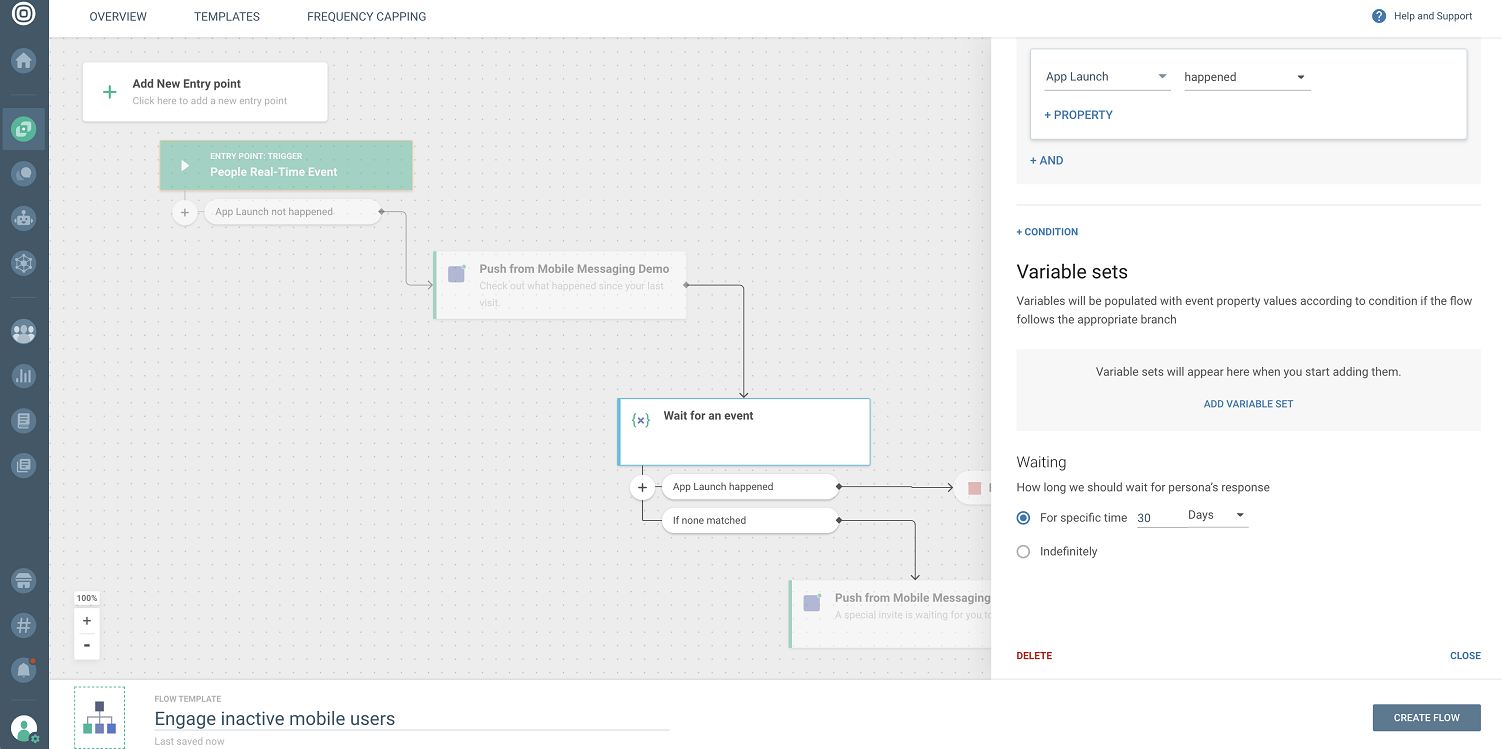This screenshot has height=749, width=1502.
Task: Expand the 'happened' condition dropdown
Action: (1246, 77)
